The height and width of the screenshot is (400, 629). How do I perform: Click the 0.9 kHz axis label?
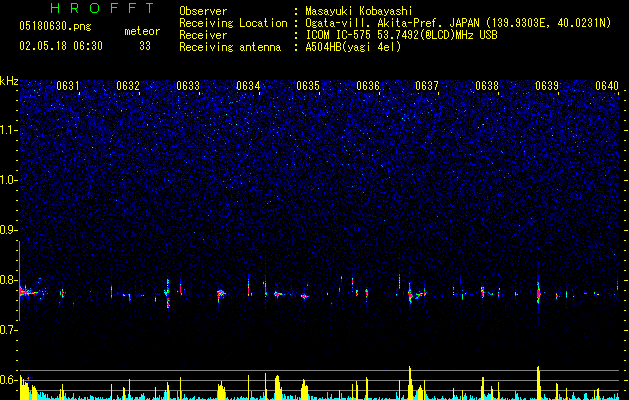pos(8,230)
